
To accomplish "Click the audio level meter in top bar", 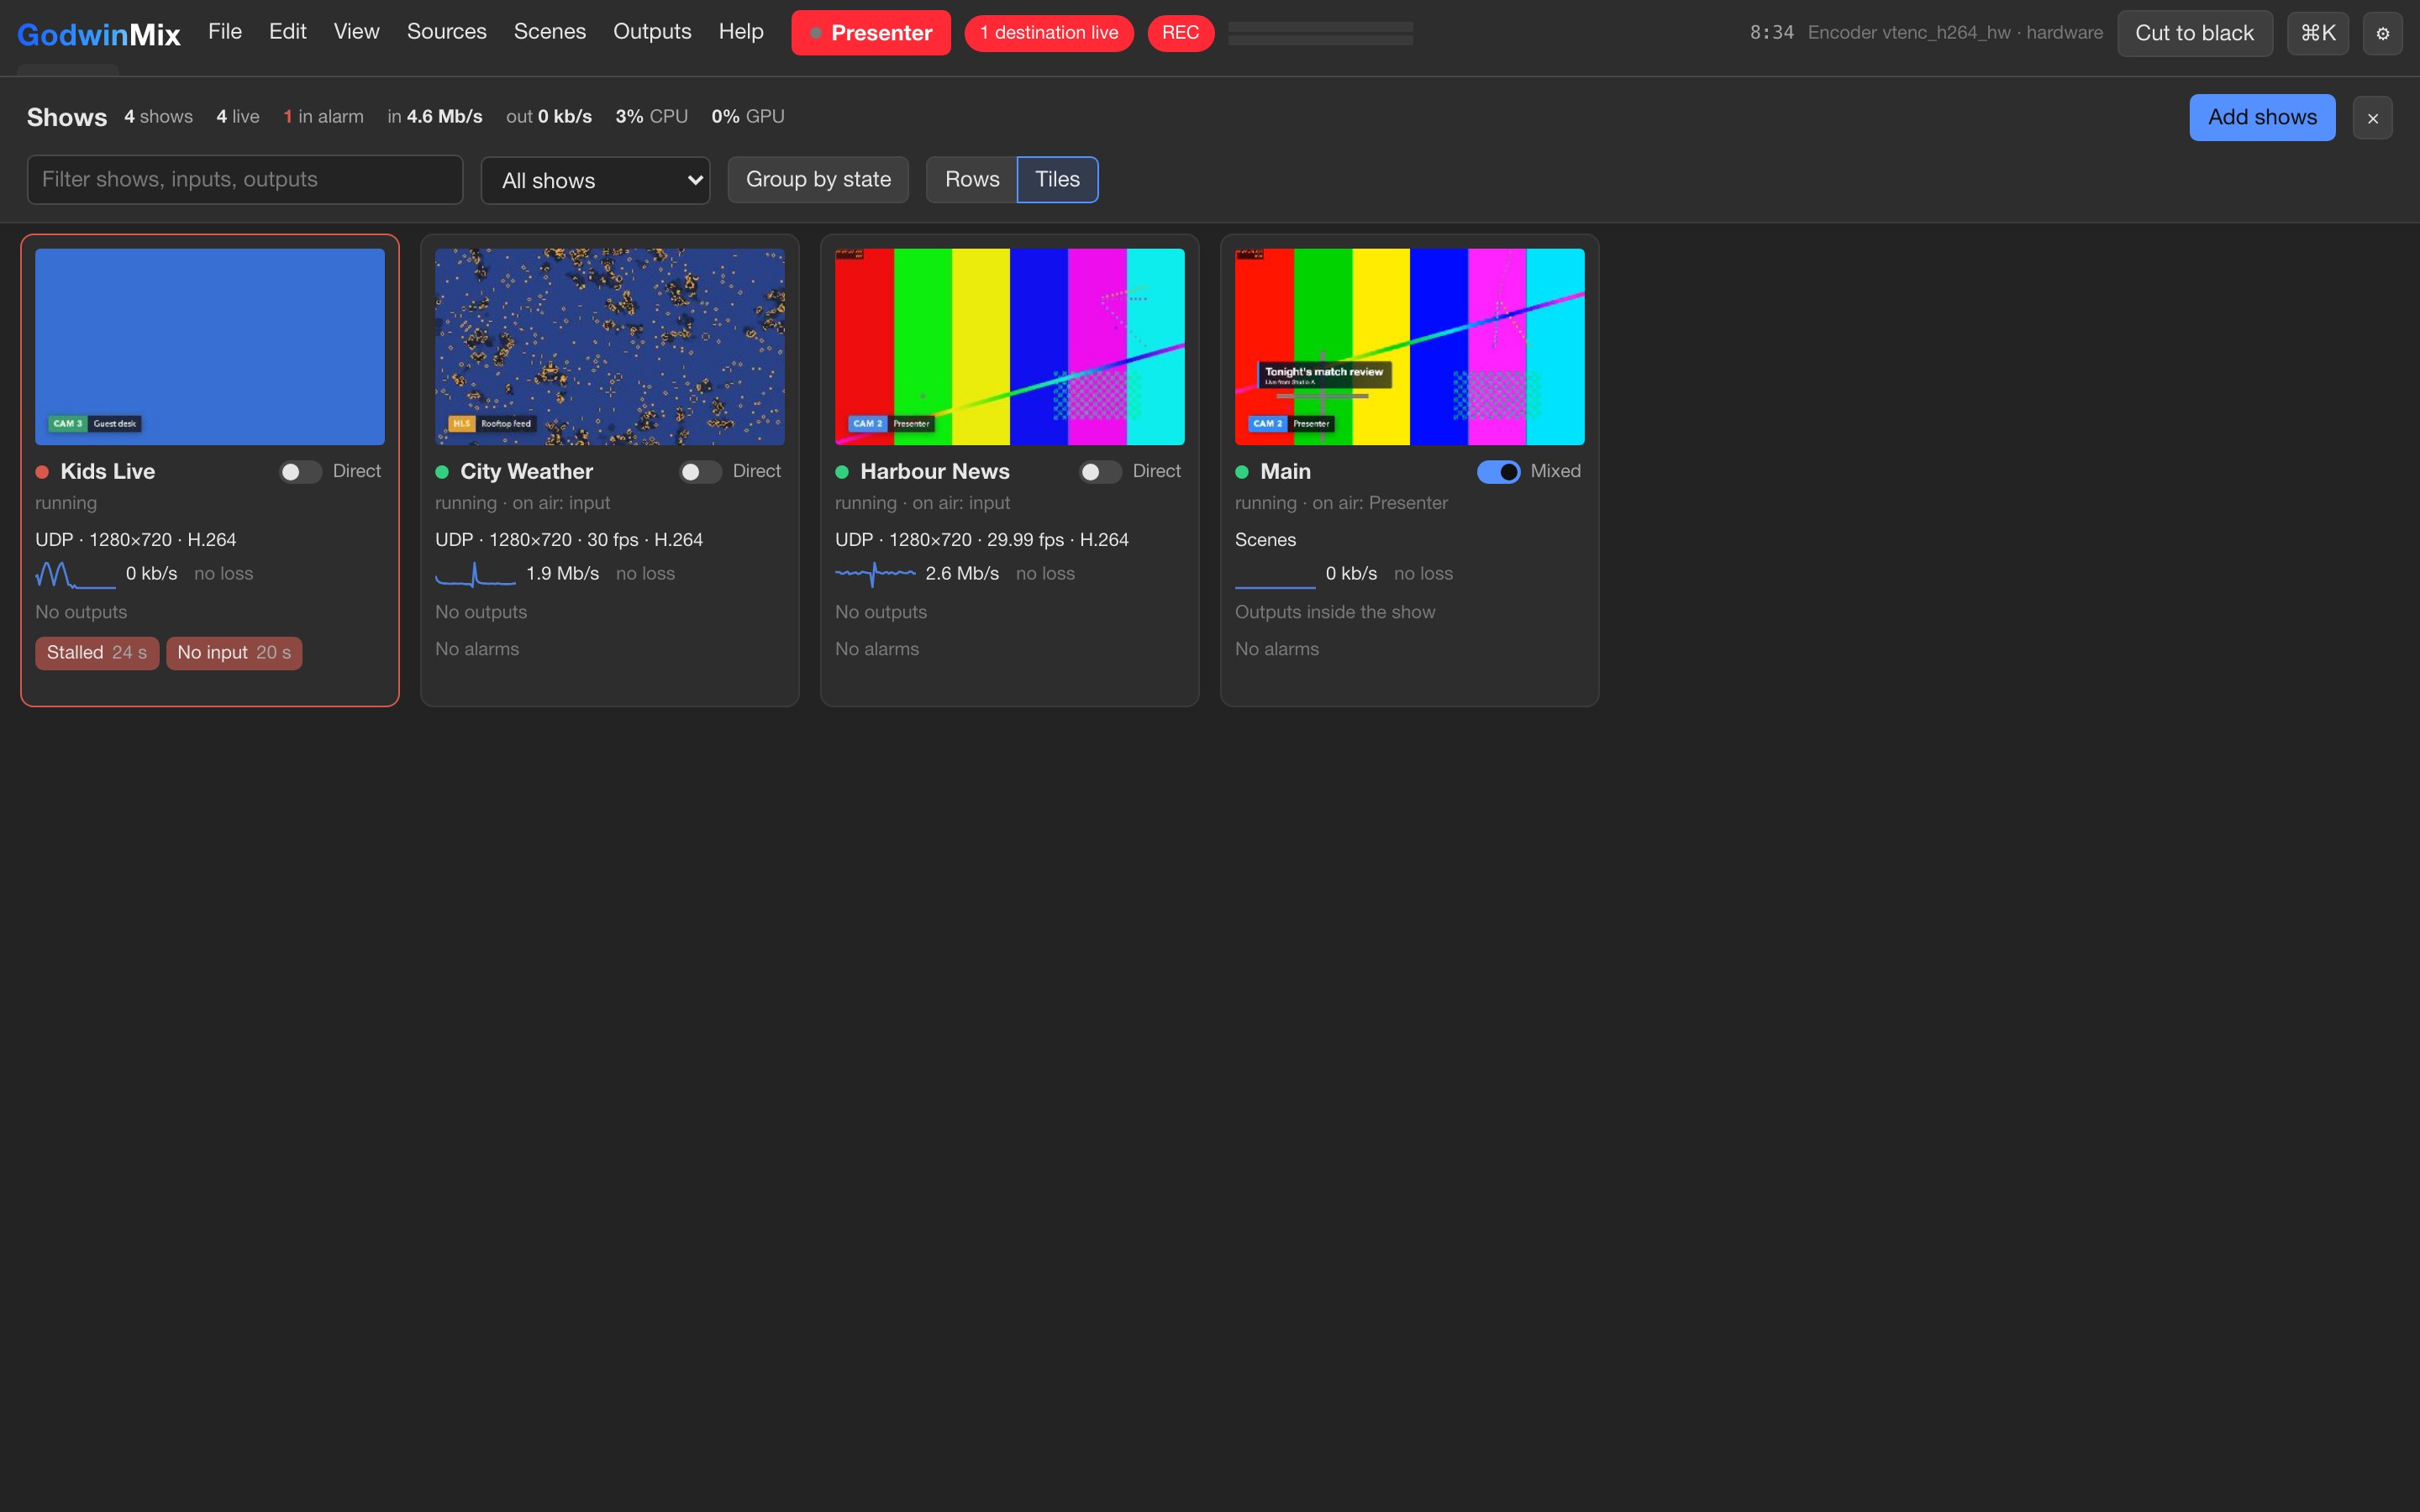I will [1320, 33].
